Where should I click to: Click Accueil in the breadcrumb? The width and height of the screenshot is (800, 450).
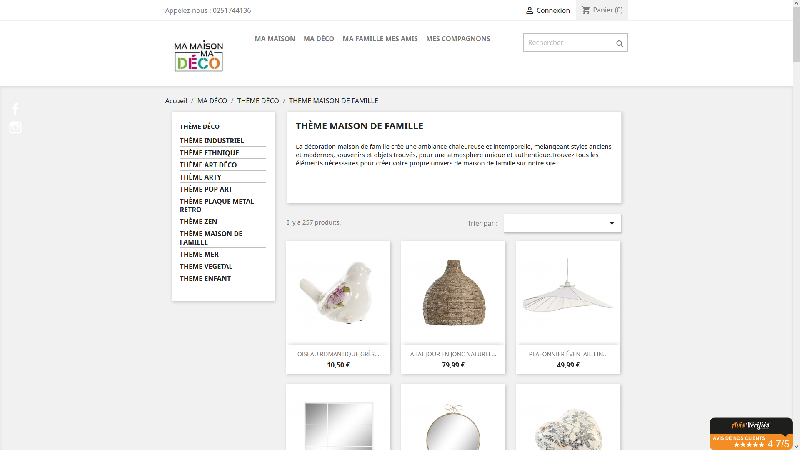176,101
